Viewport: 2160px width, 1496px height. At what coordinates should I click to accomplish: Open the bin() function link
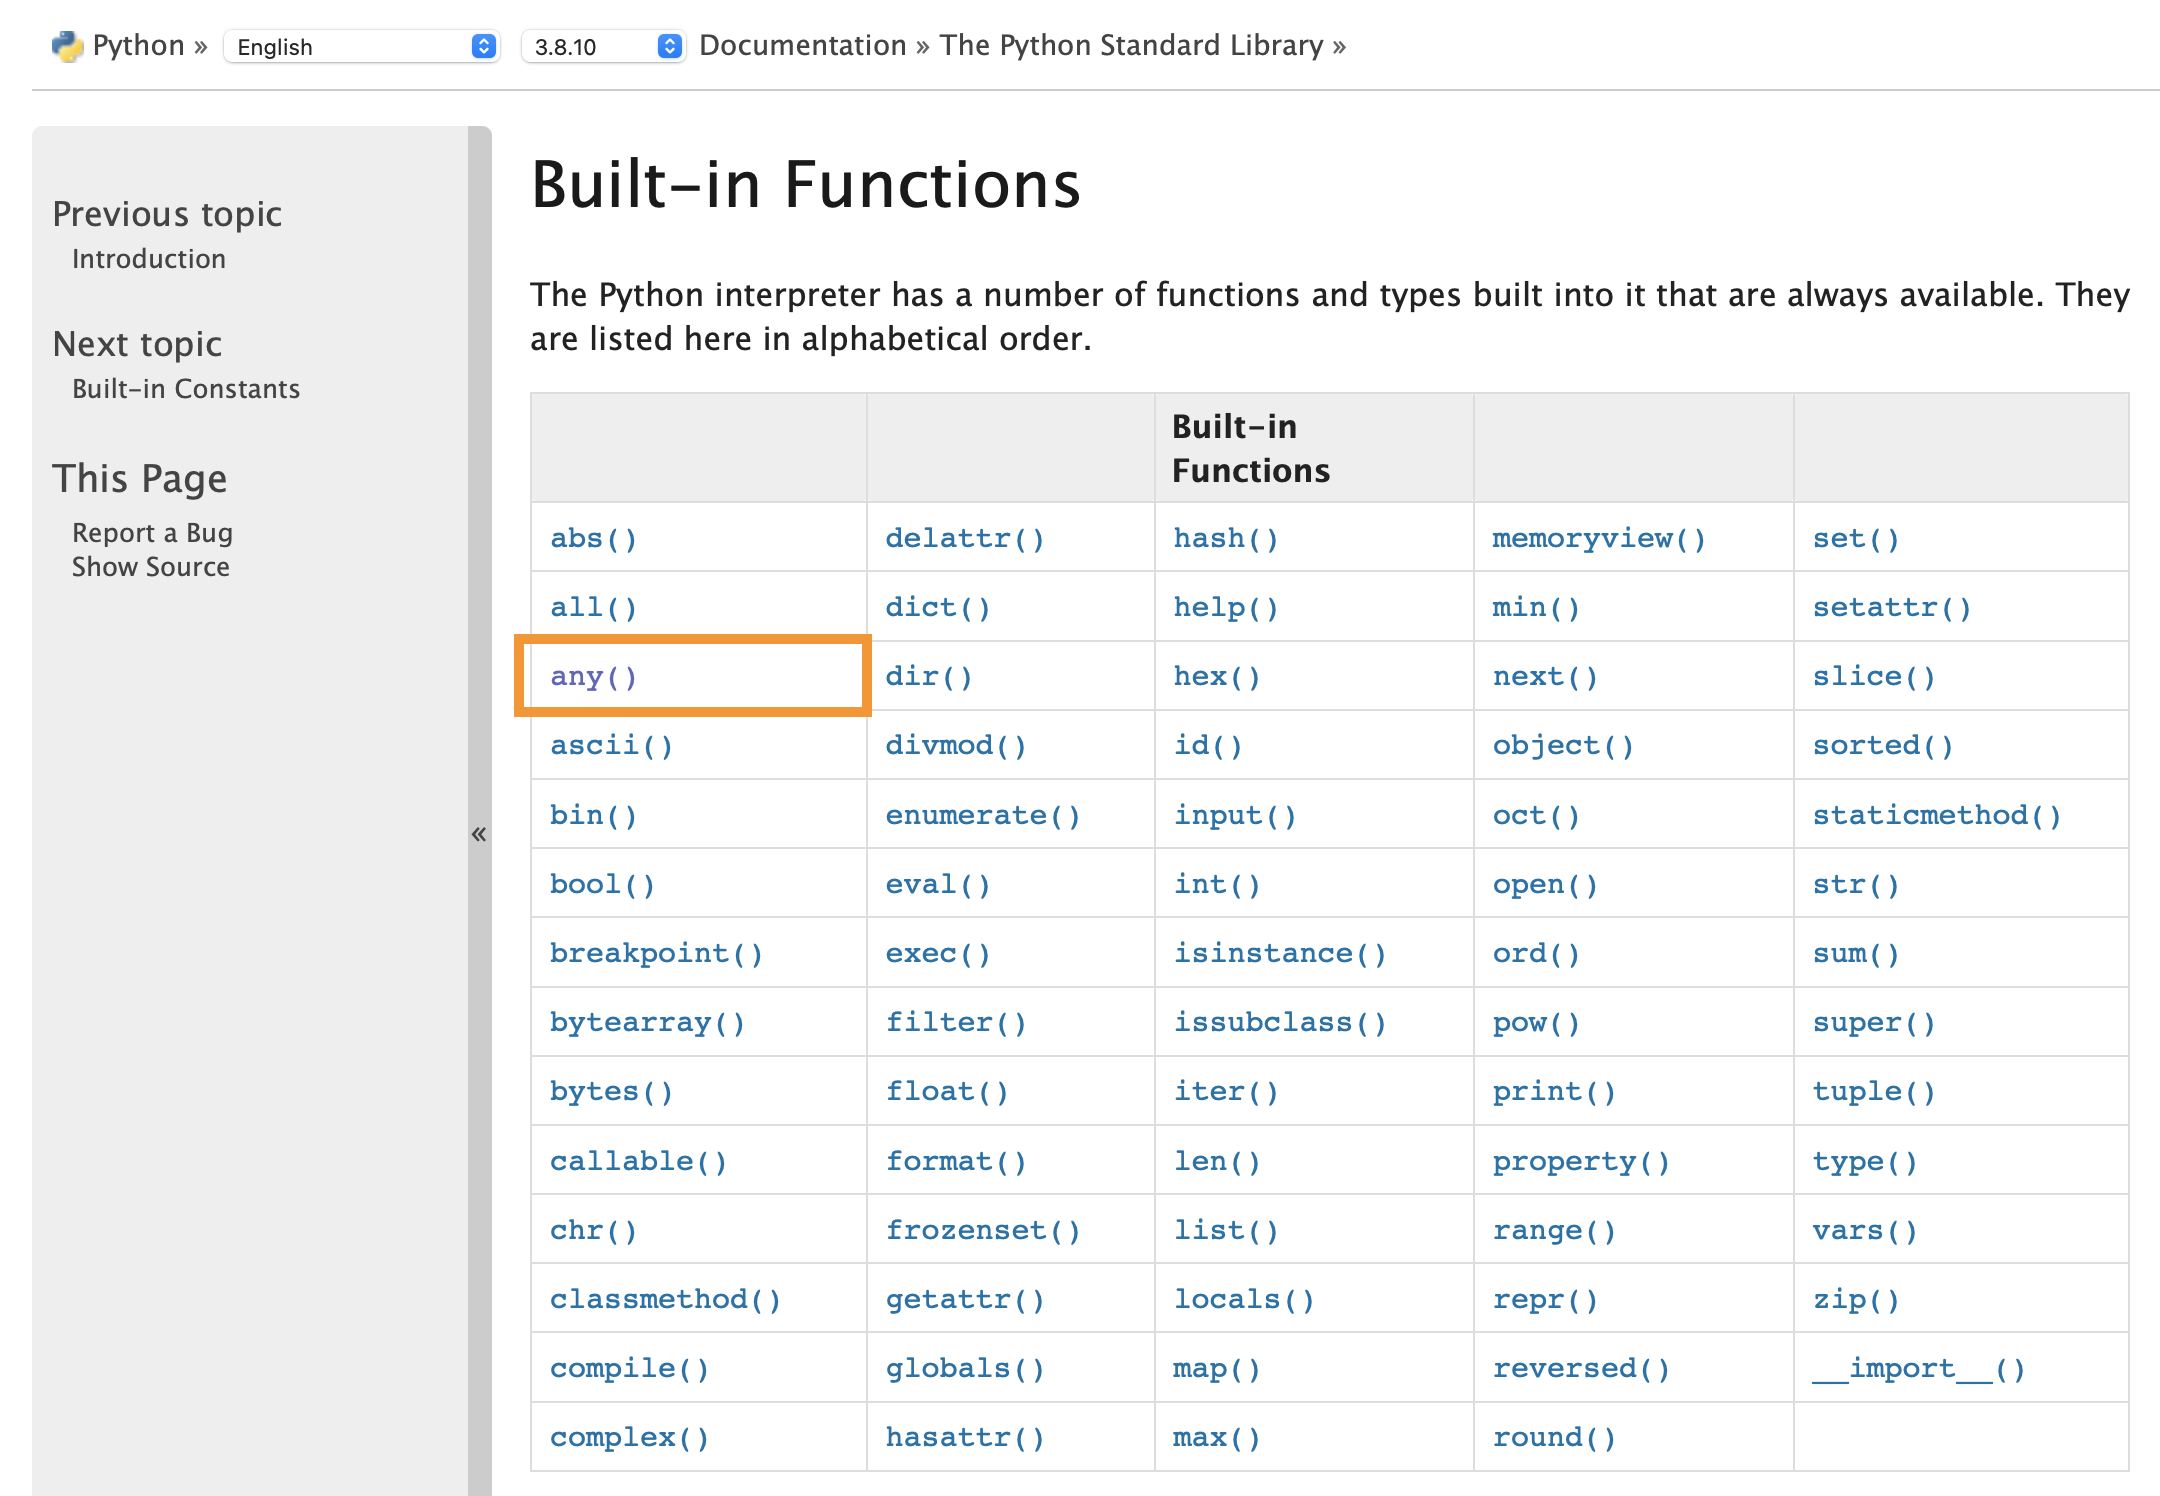tap(593, 815)
